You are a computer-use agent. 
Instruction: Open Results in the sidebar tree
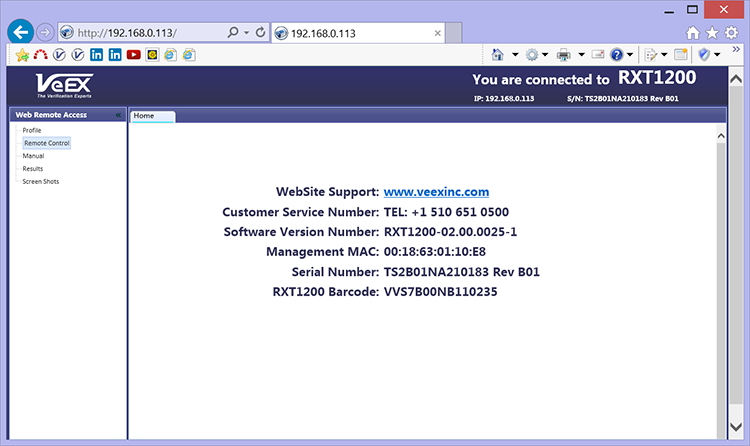point(33,169)
